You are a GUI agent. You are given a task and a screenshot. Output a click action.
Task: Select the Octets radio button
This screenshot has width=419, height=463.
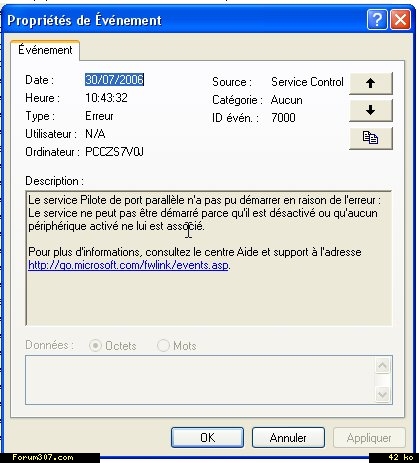(95, 346)
